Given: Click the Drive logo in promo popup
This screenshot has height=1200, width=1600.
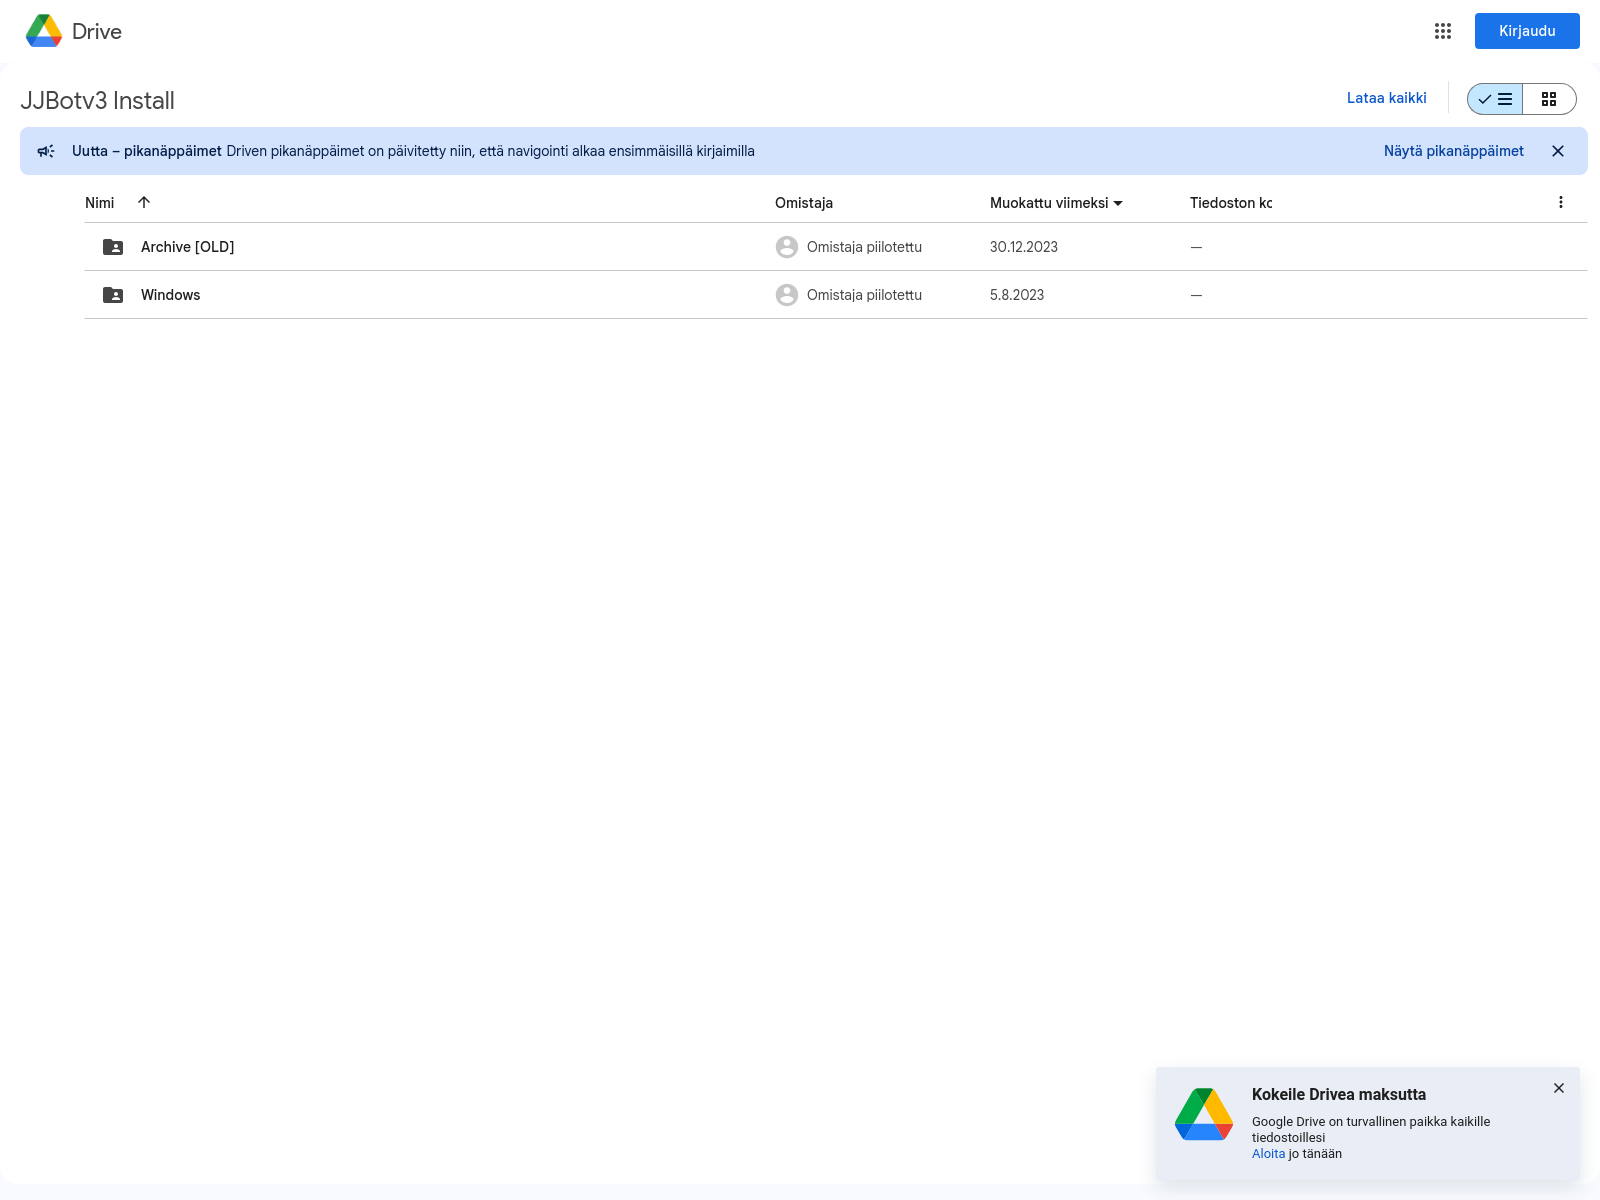Looking at the screenshot, I should [1204, 1114].
